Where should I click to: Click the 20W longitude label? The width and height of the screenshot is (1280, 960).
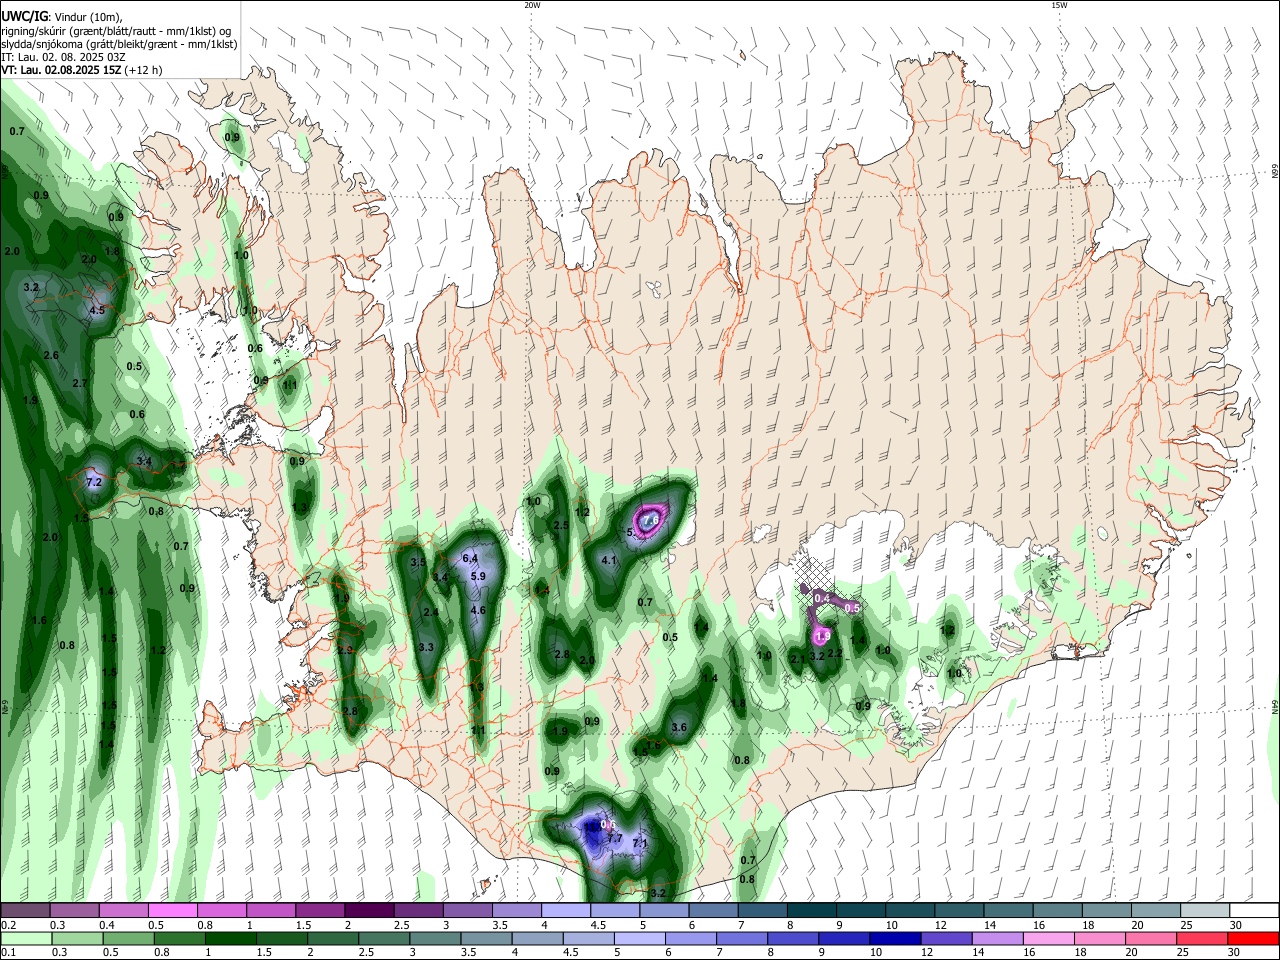coord(532,5)
